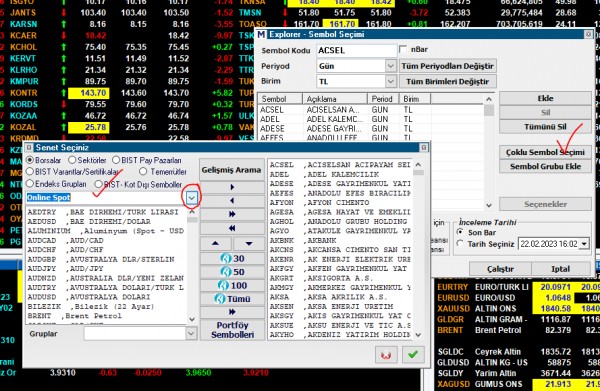Select the top 100 symbols button
Viewport: 600px width, 391px height.
click(232, 285)
